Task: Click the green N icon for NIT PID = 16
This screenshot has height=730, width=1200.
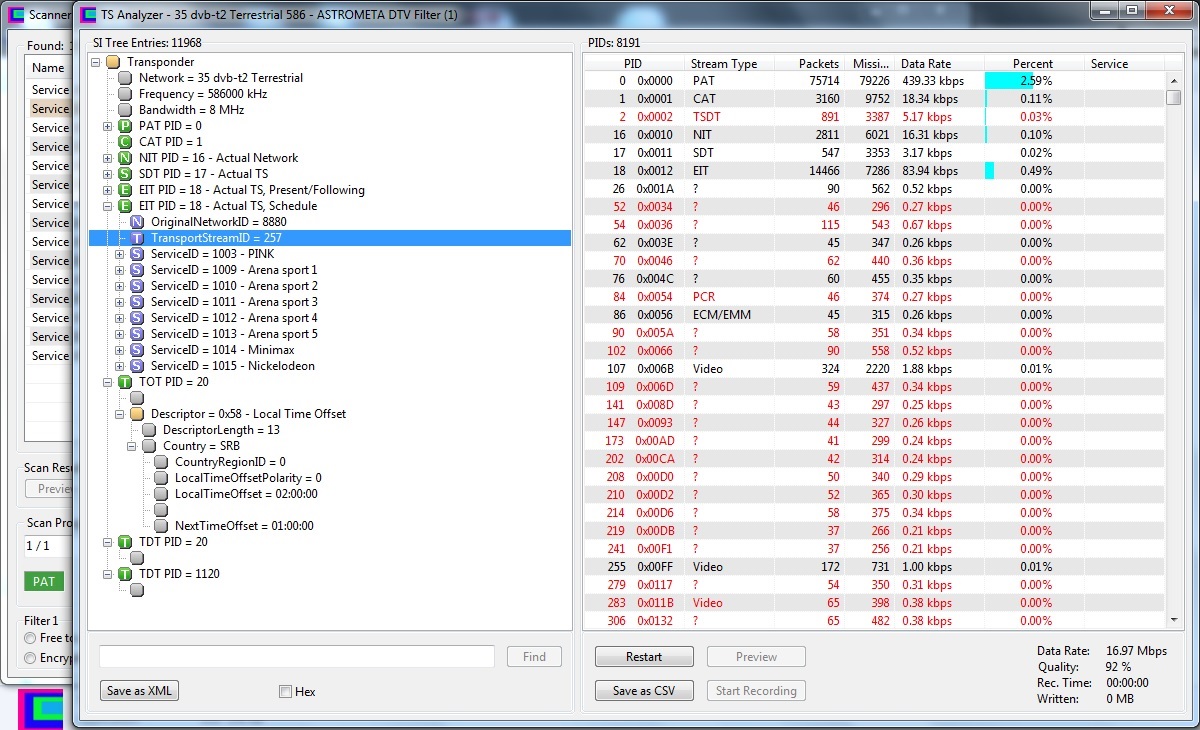Action: [x=125, y=158]
